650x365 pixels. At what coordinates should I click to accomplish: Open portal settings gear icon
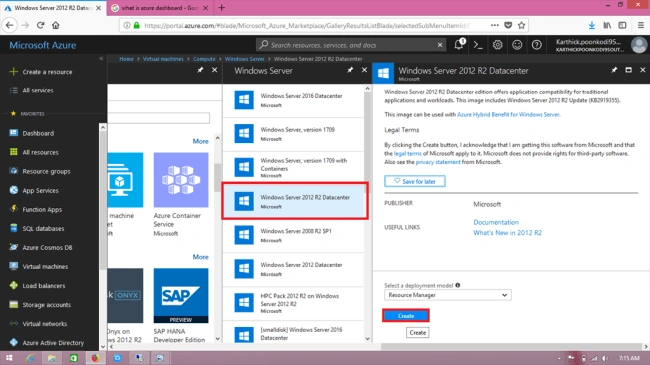497,45
